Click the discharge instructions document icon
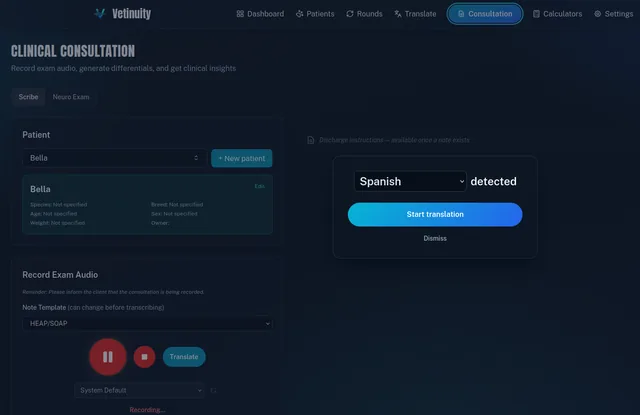This screenshot has width=640, height=415. pyautogui.click(x=311, y=140)
